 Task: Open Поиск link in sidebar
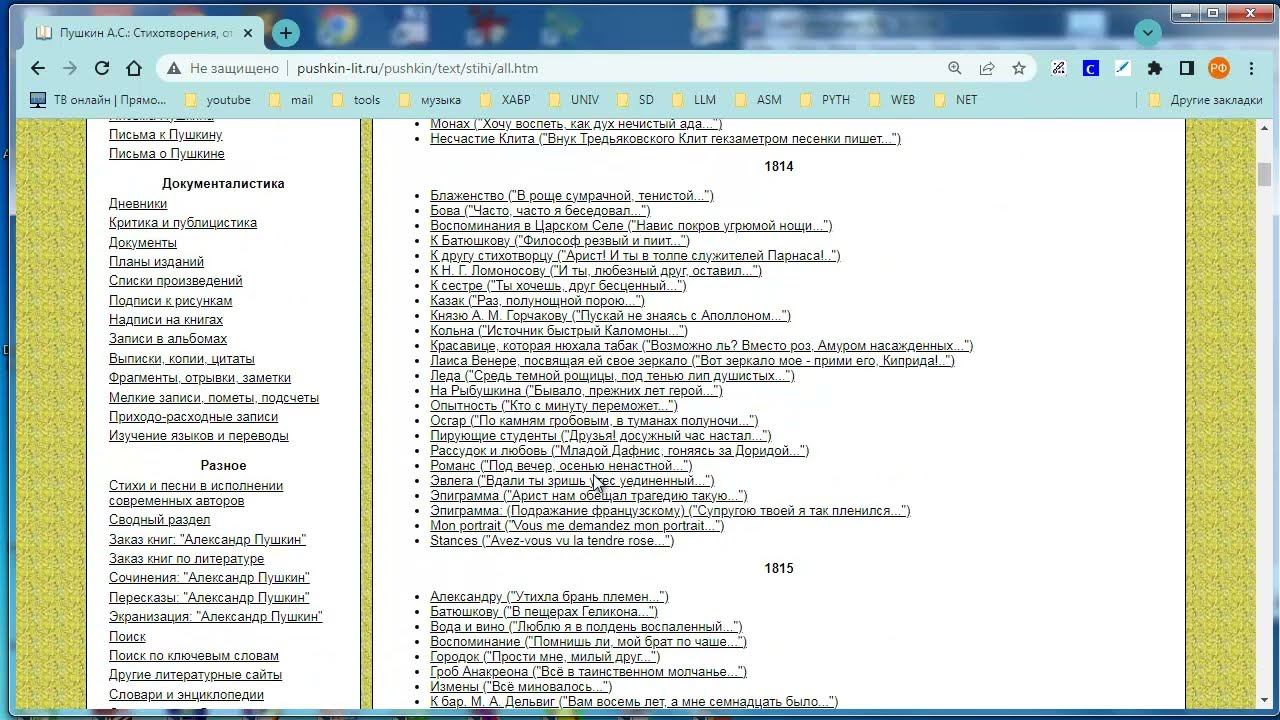[127, 637]
